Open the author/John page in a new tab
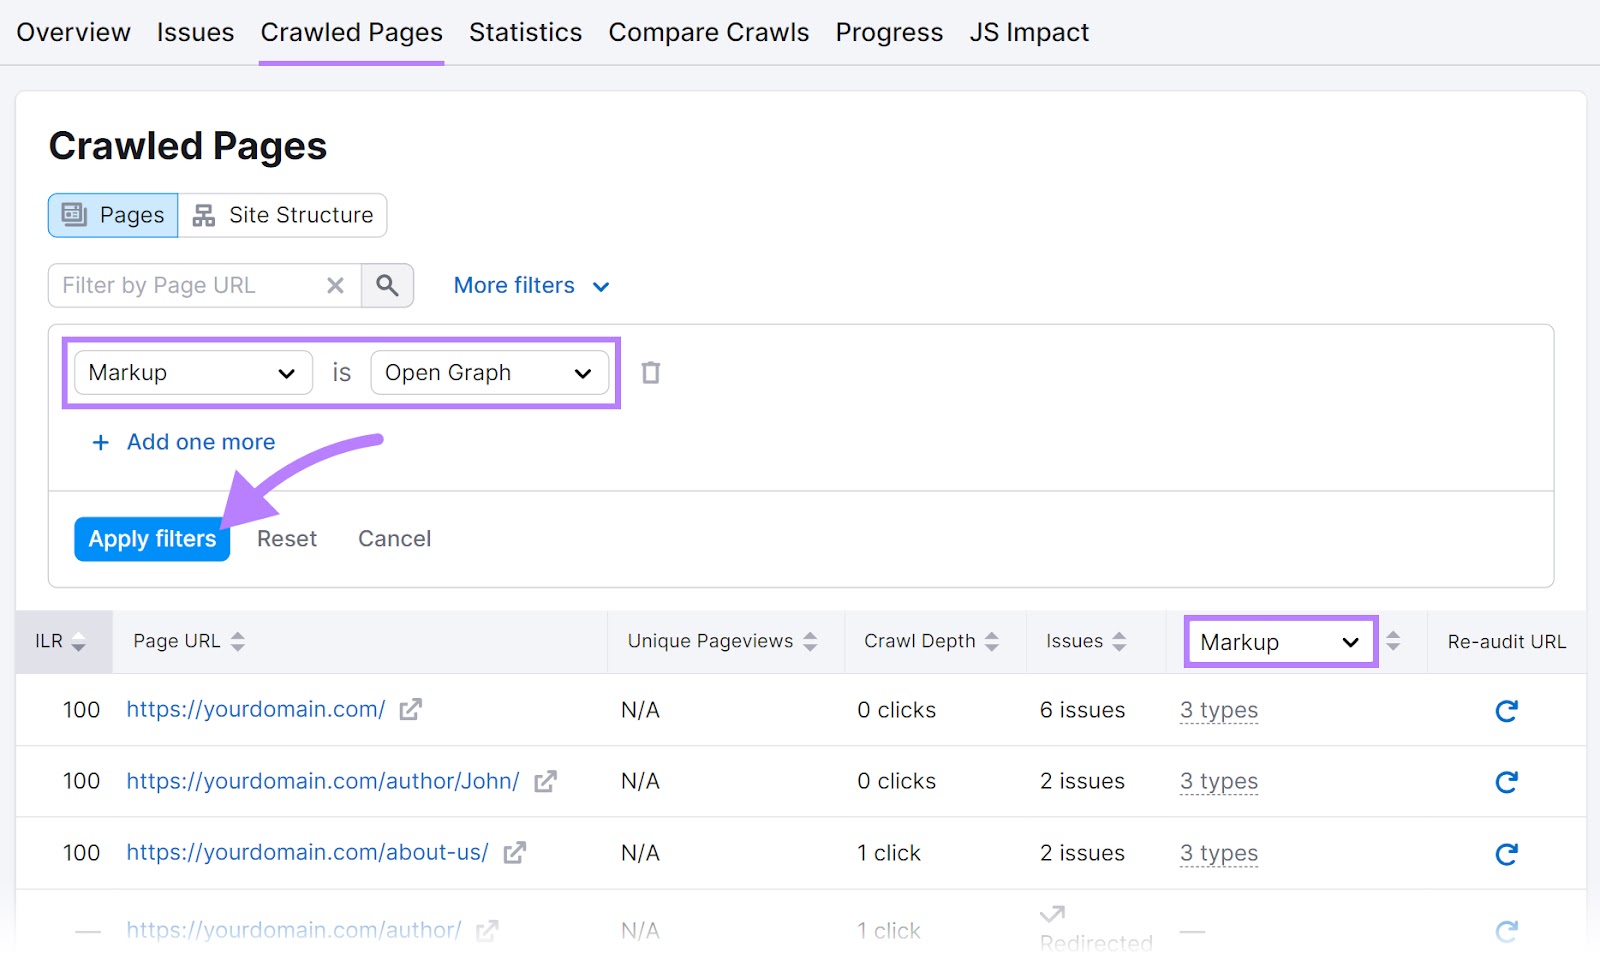The width and height of the screenshot is (1600, 966). (x=545, y=782)
